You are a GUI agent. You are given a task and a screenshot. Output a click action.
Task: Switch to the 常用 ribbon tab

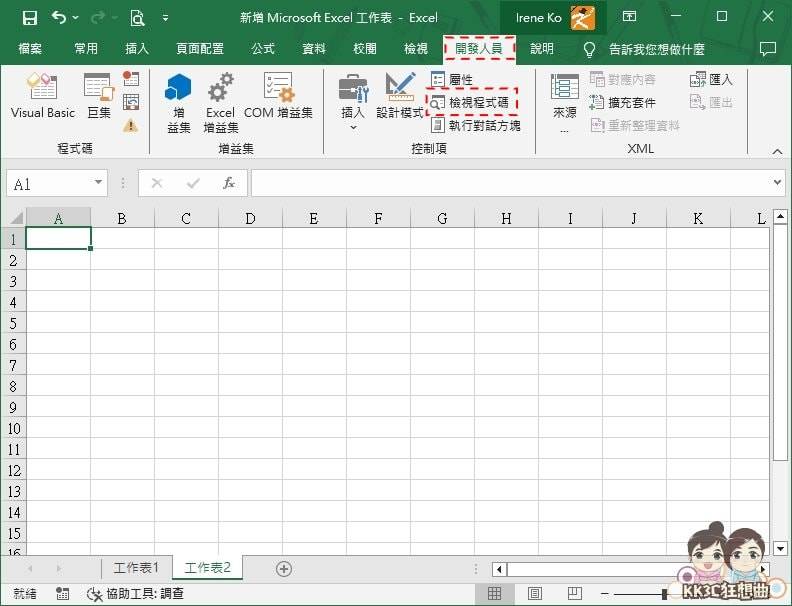point(86,48)
